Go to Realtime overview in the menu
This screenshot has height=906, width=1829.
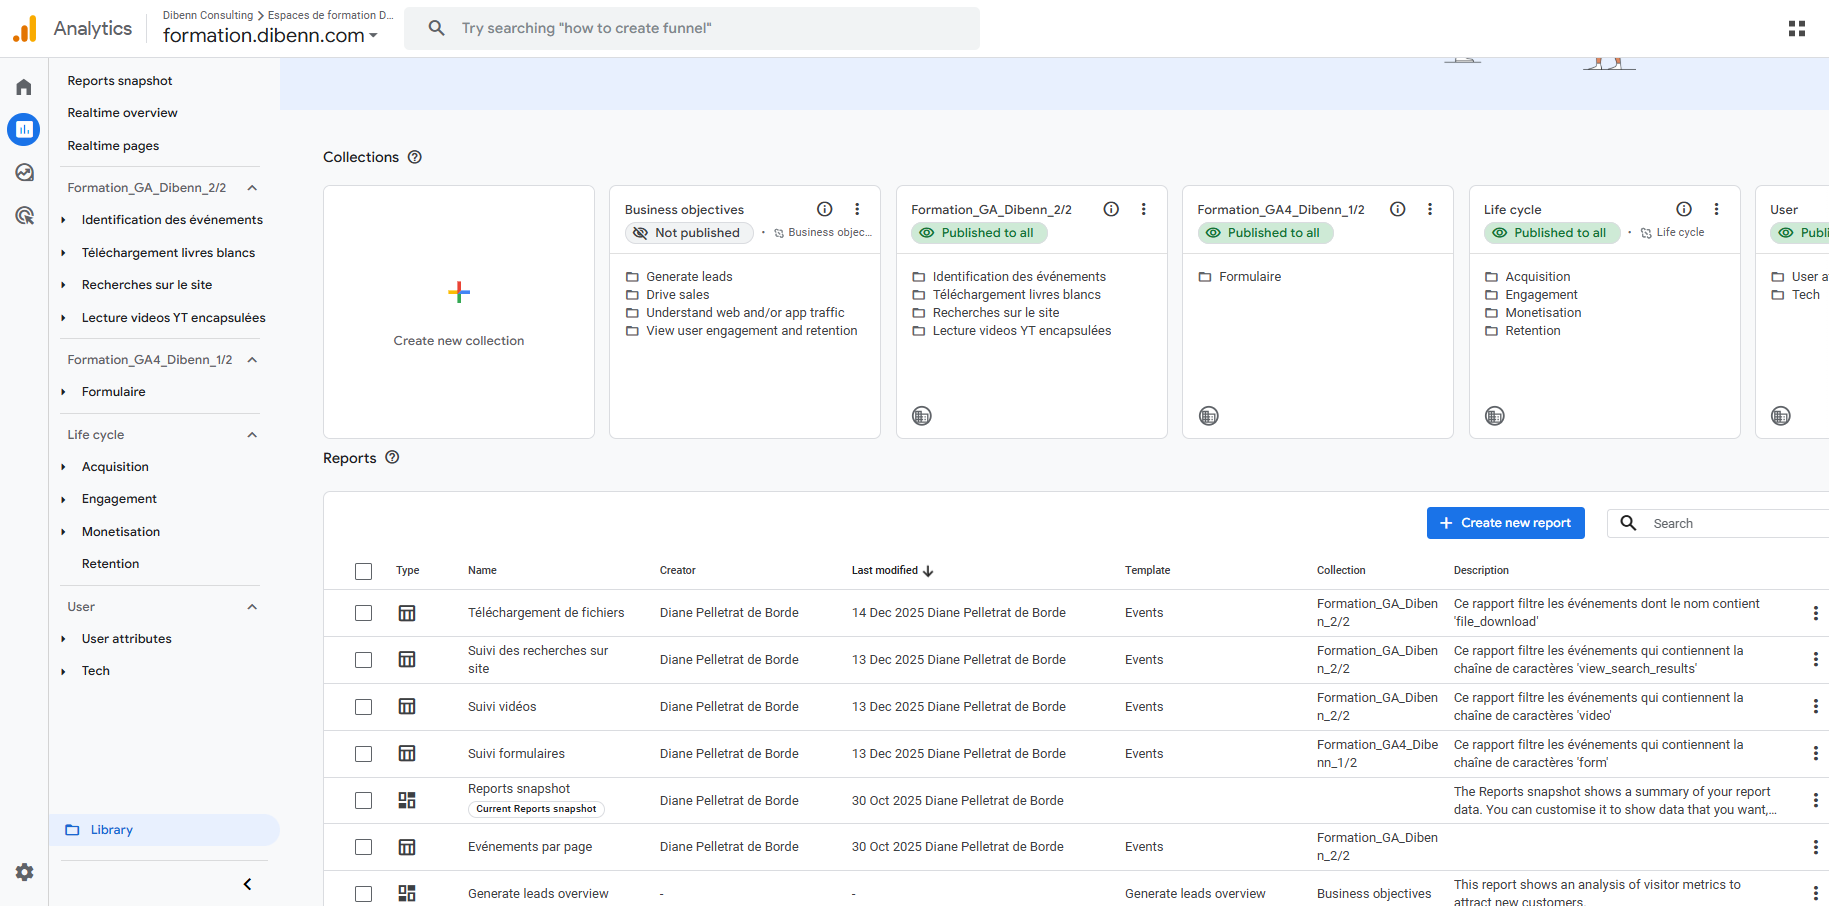122,113
